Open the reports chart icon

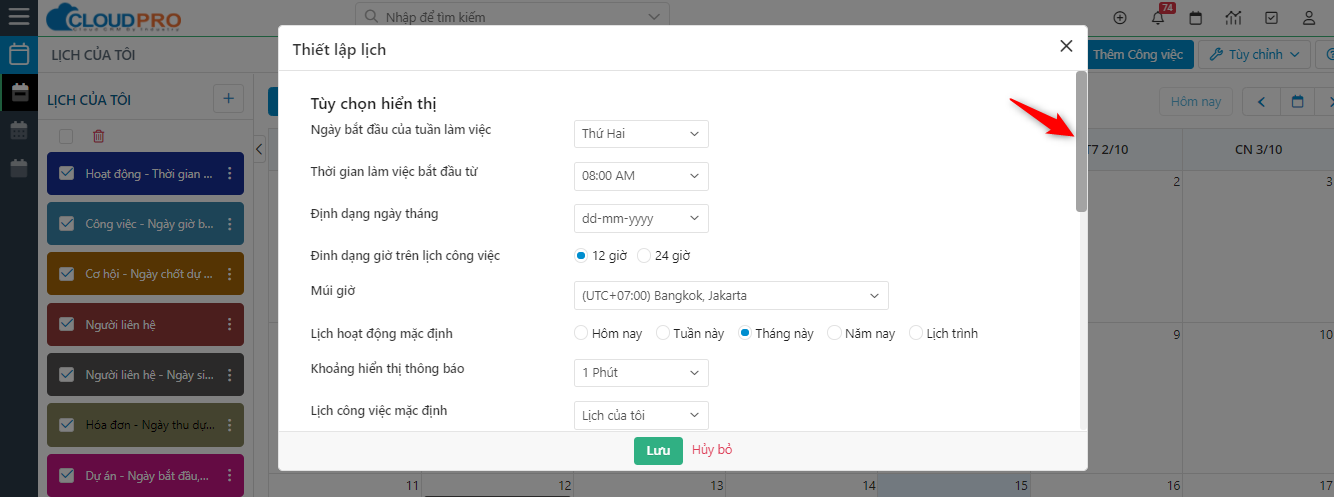point(1233,18)
